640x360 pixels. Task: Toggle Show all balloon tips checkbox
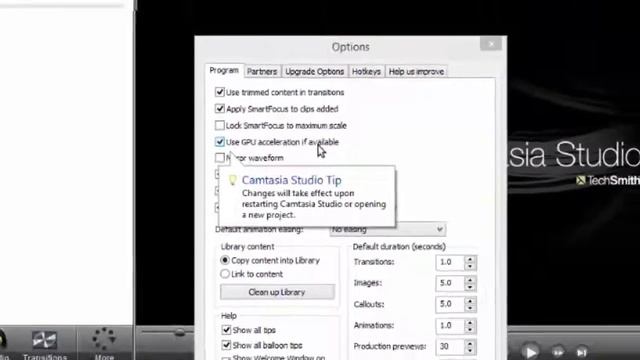tap(226, 345)
